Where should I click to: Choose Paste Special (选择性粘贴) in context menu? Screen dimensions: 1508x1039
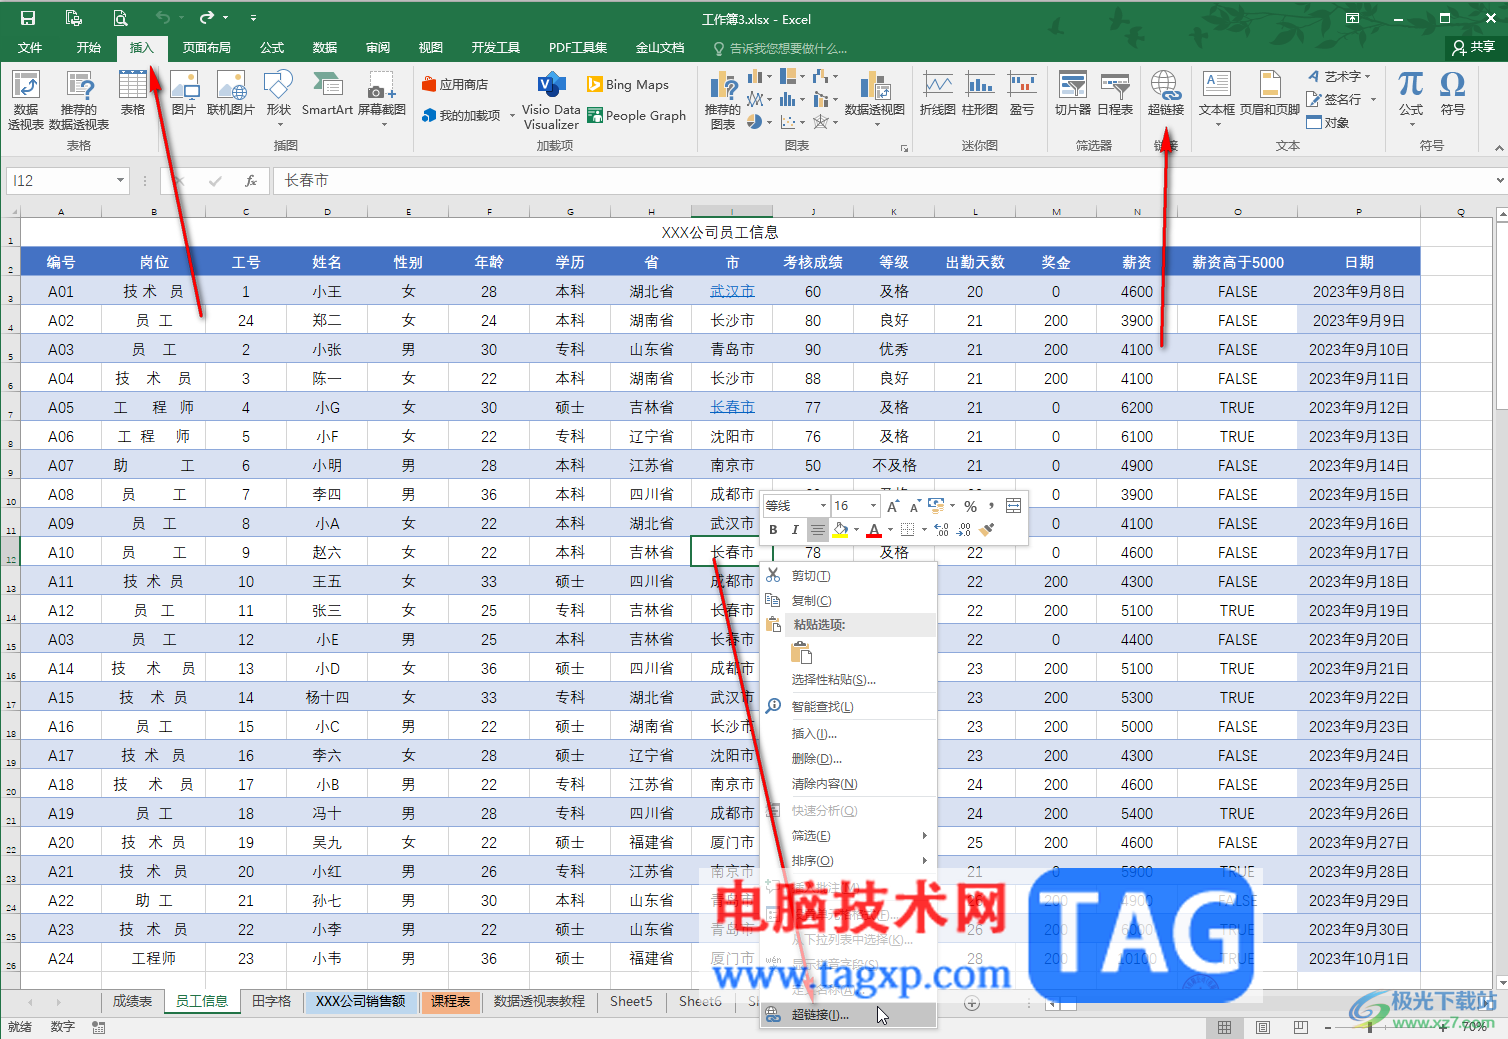[x=849, y=680]
